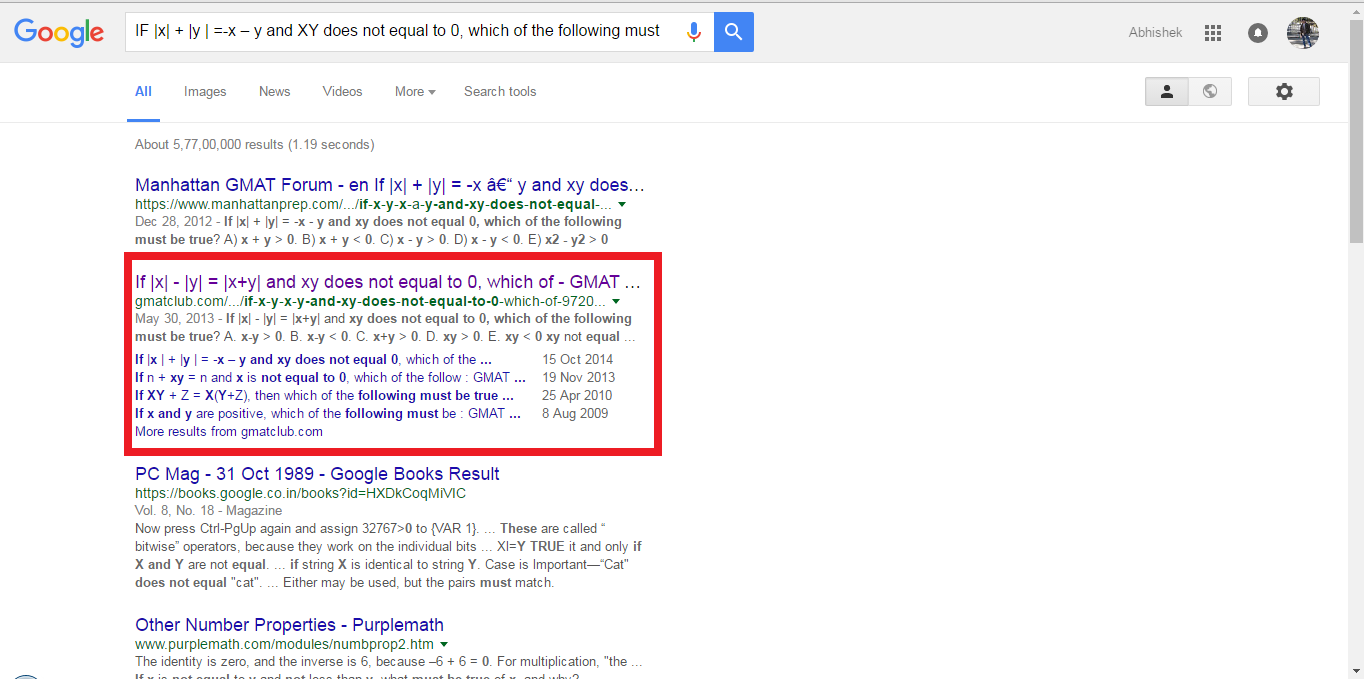The height and width of the screenshot is (679, 1364).
Task: Hide private results using the globe icon
Action: click(x=1210, y=91)
